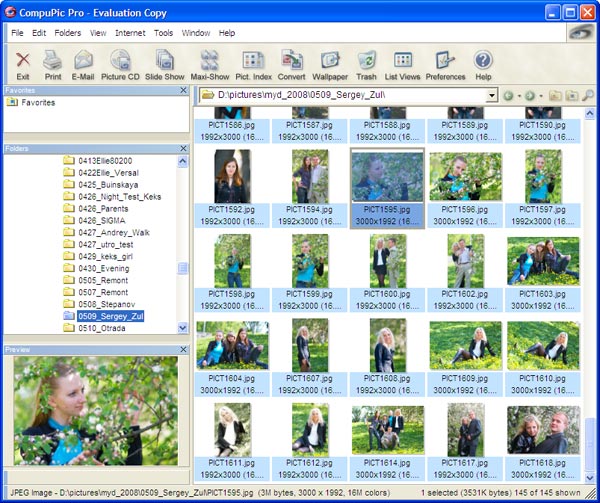
Task: Send selected picture to Trash
Action: tap(367, 65)
